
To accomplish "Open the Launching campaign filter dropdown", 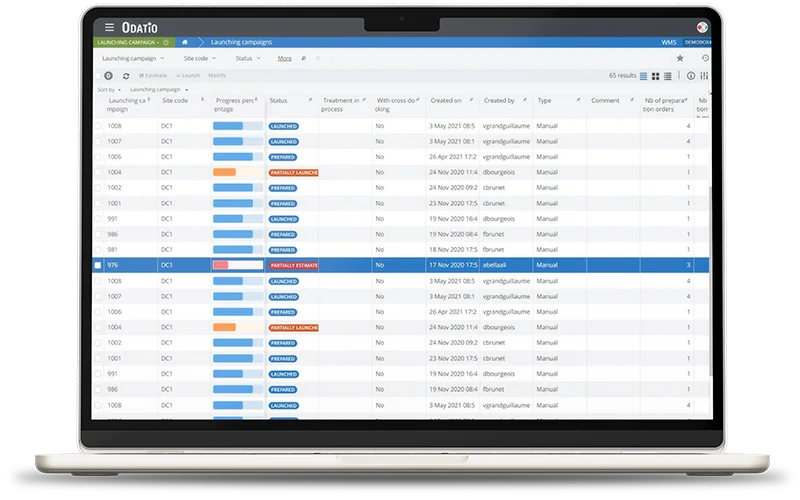I will pyautogui.click(x=133, y=59).
